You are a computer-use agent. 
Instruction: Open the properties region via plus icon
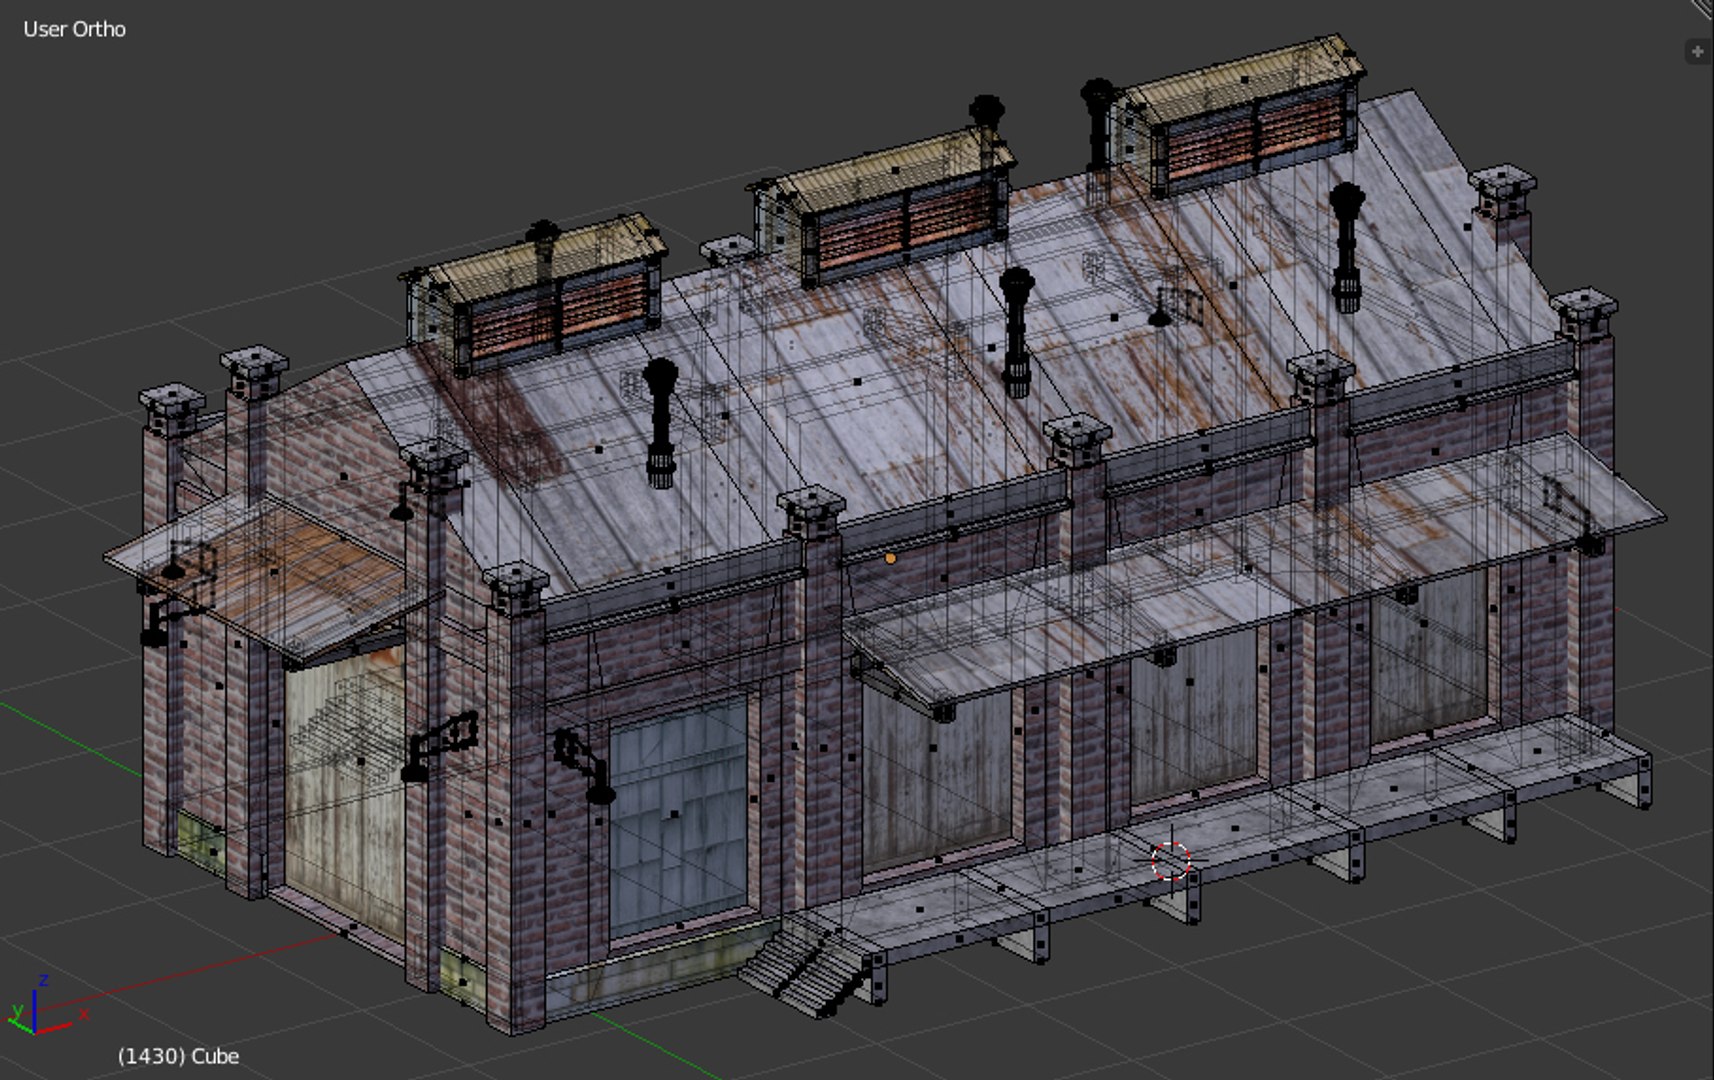(x=1698, y=52)
